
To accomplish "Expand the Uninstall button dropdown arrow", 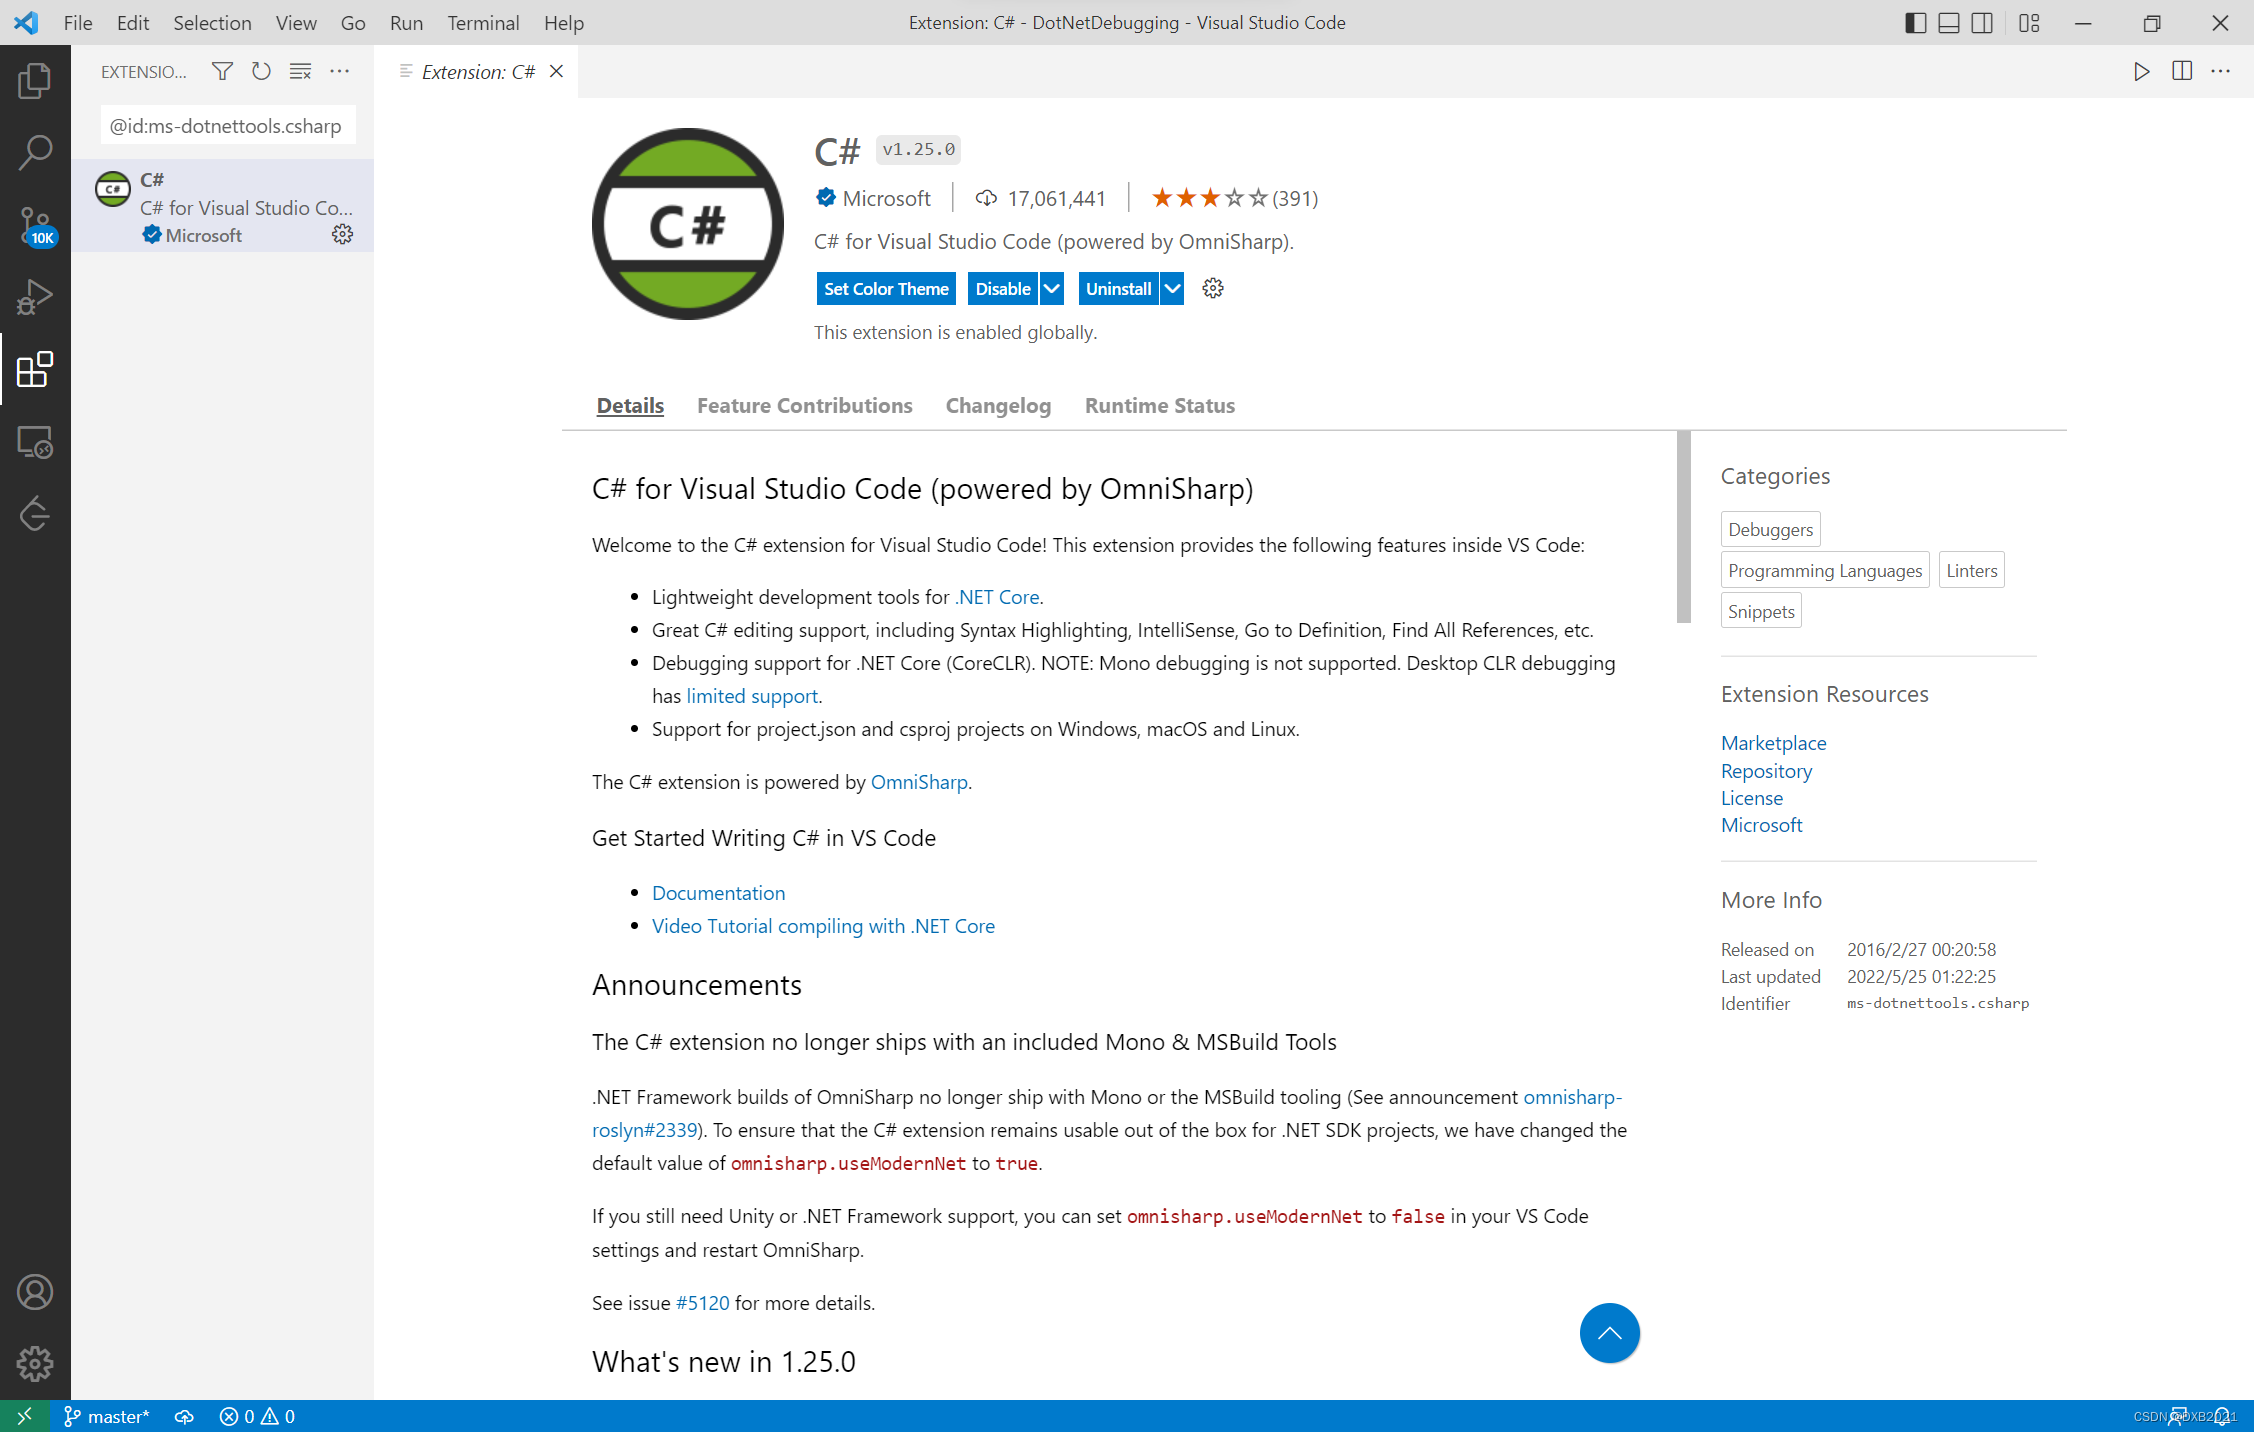I will point(1172,289).
